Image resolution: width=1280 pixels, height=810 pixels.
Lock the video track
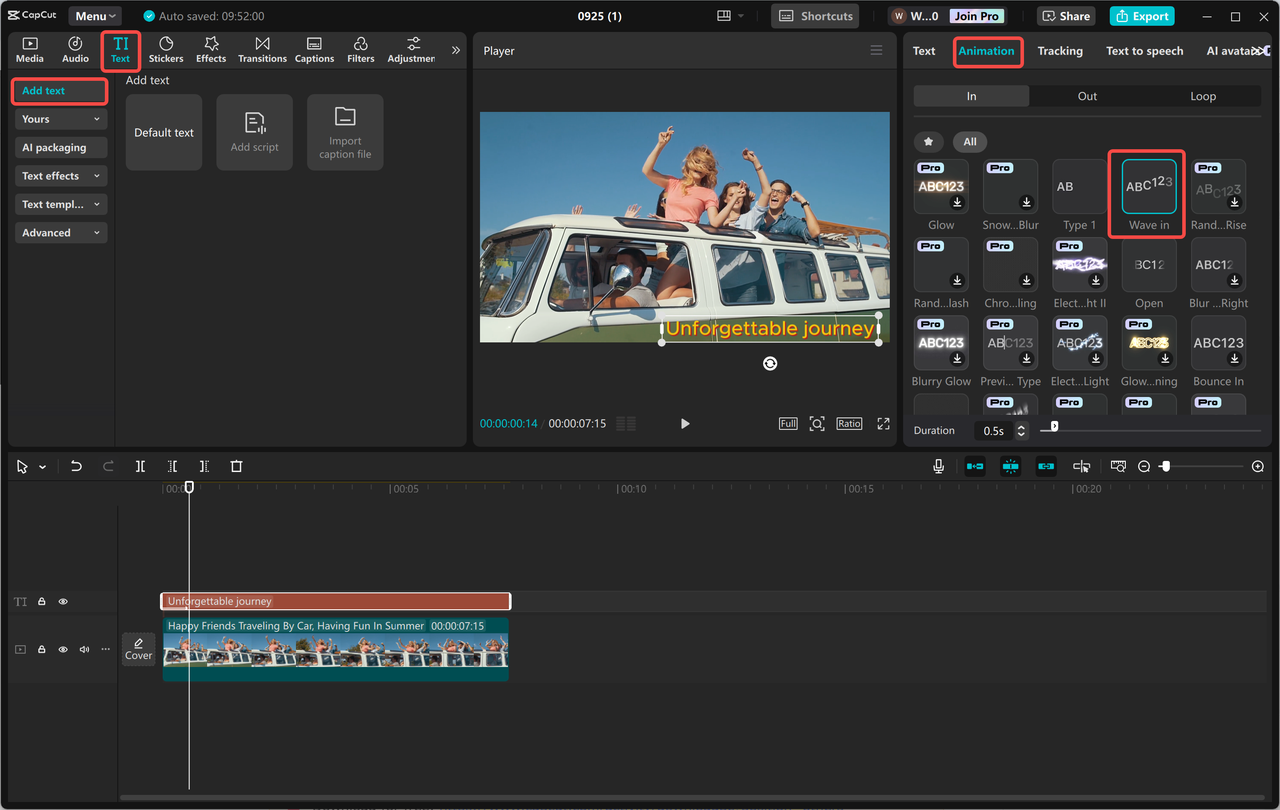coord(41,649)
